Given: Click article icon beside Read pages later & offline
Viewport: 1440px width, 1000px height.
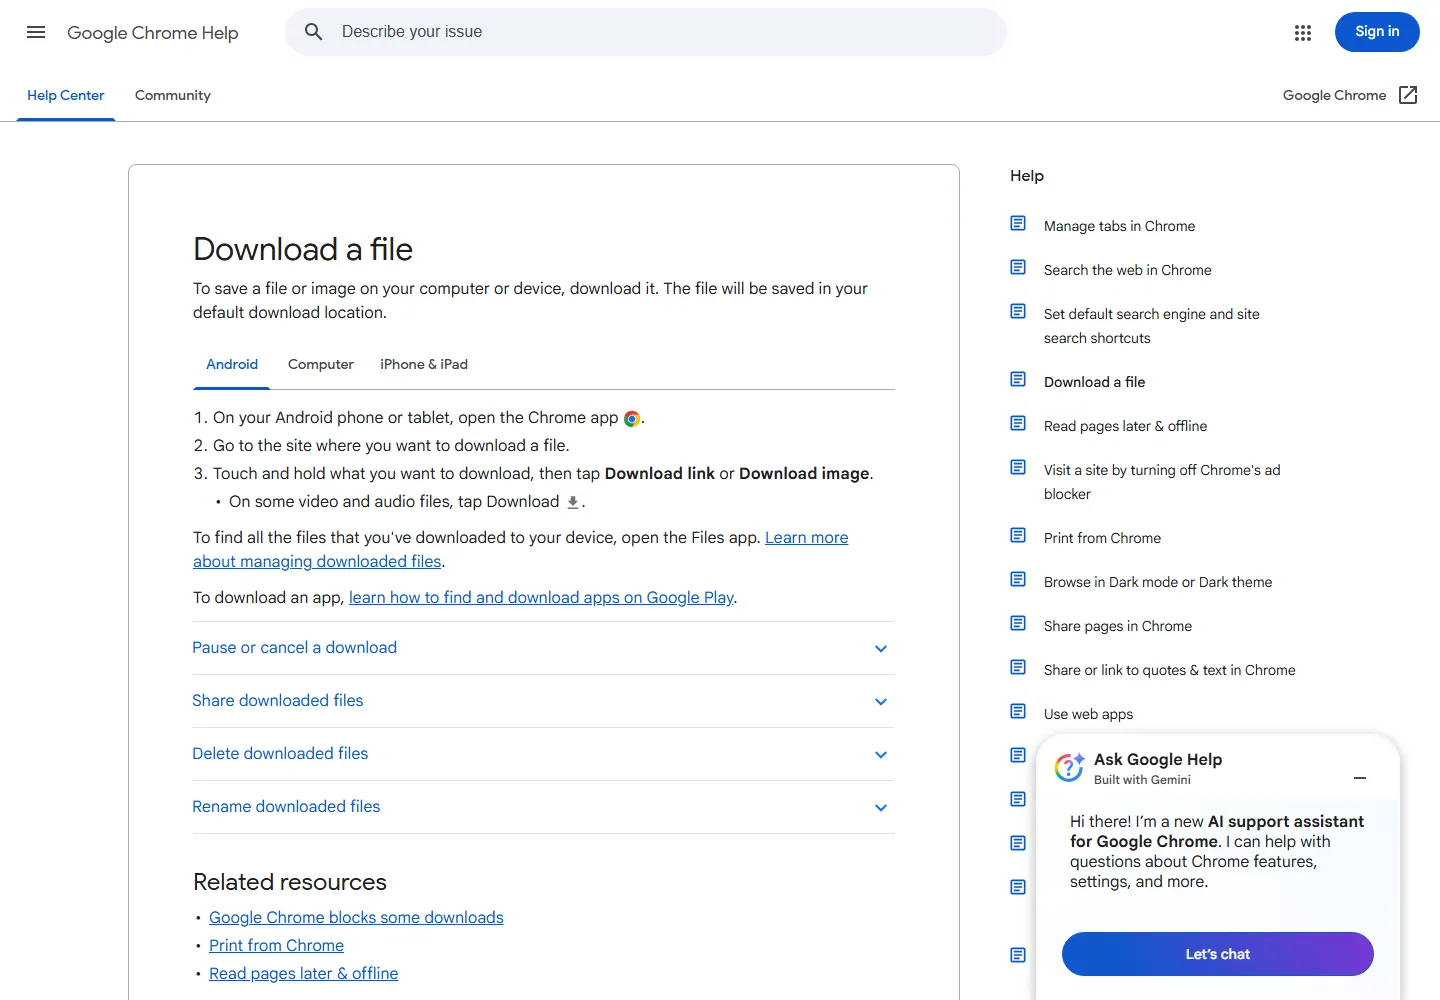Looking at the screenshot, I should pyautogui.click(x=1018, y=423).
